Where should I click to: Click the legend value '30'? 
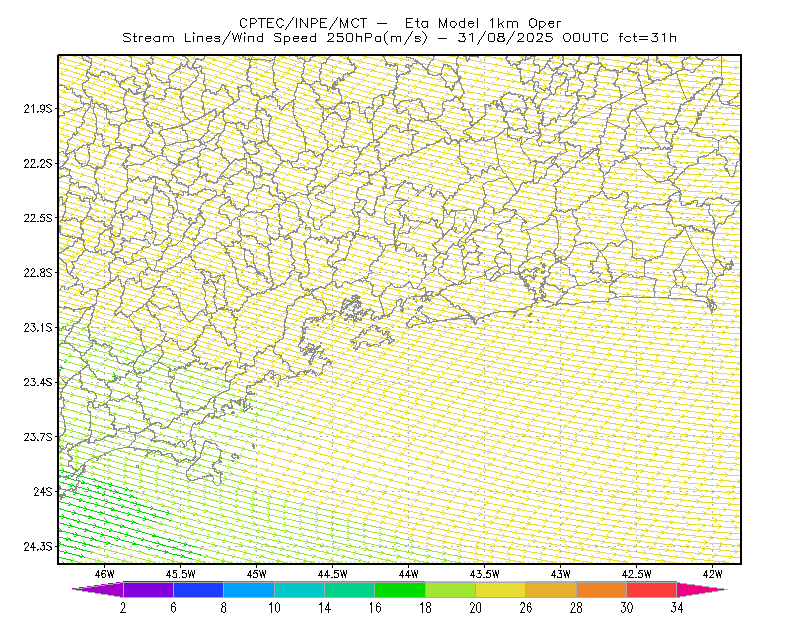[x=627, y=608]
